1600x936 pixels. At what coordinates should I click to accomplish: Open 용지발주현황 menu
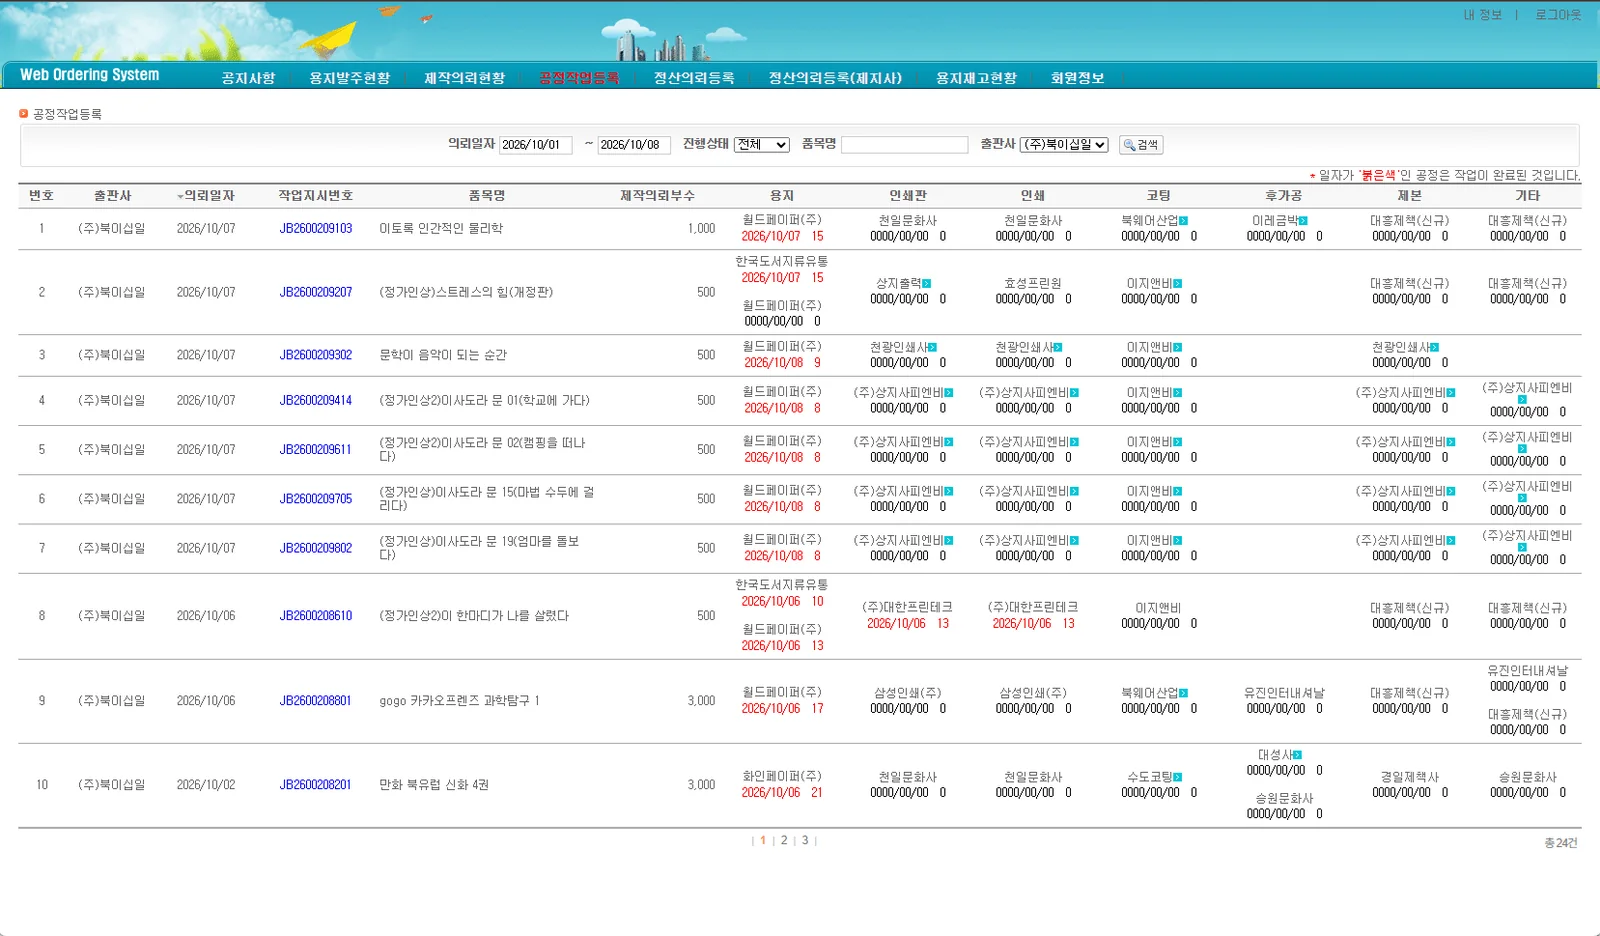(x=349, y=78)
